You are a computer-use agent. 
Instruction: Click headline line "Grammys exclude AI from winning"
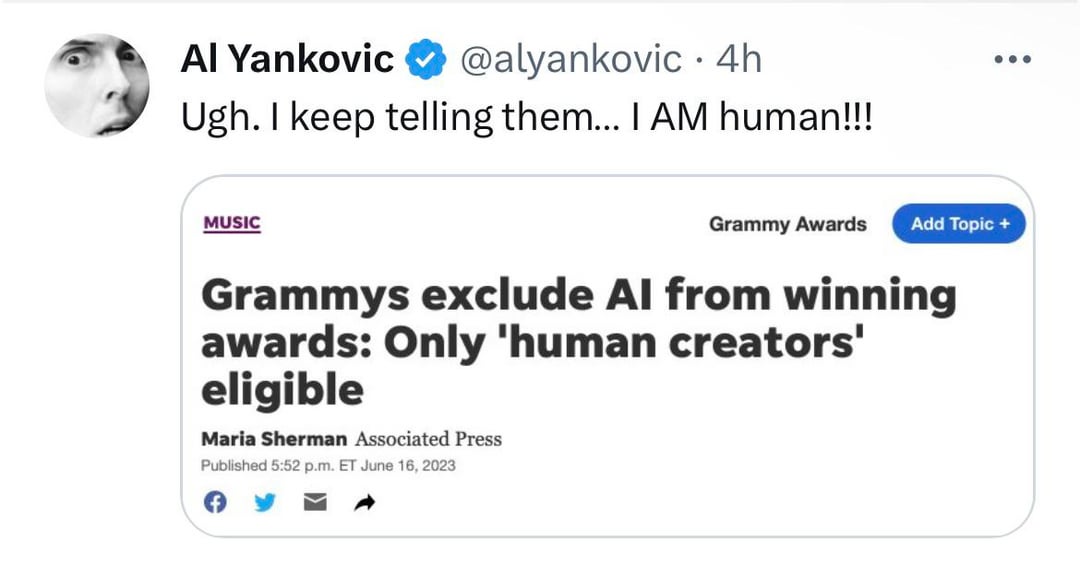(578, 295)
